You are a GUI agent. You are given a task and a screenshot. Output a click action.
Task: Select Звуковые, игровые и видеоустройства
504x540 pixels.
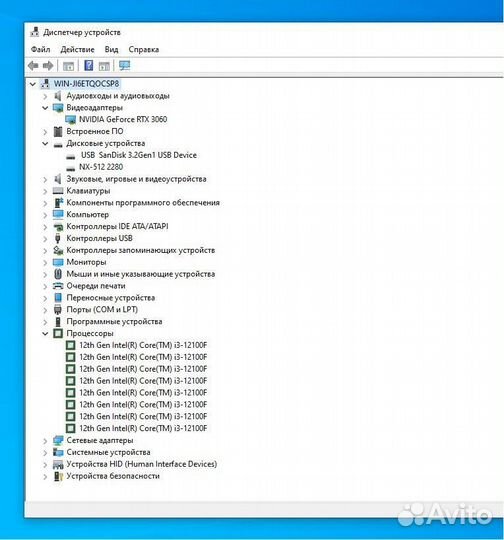coord(136,179)
